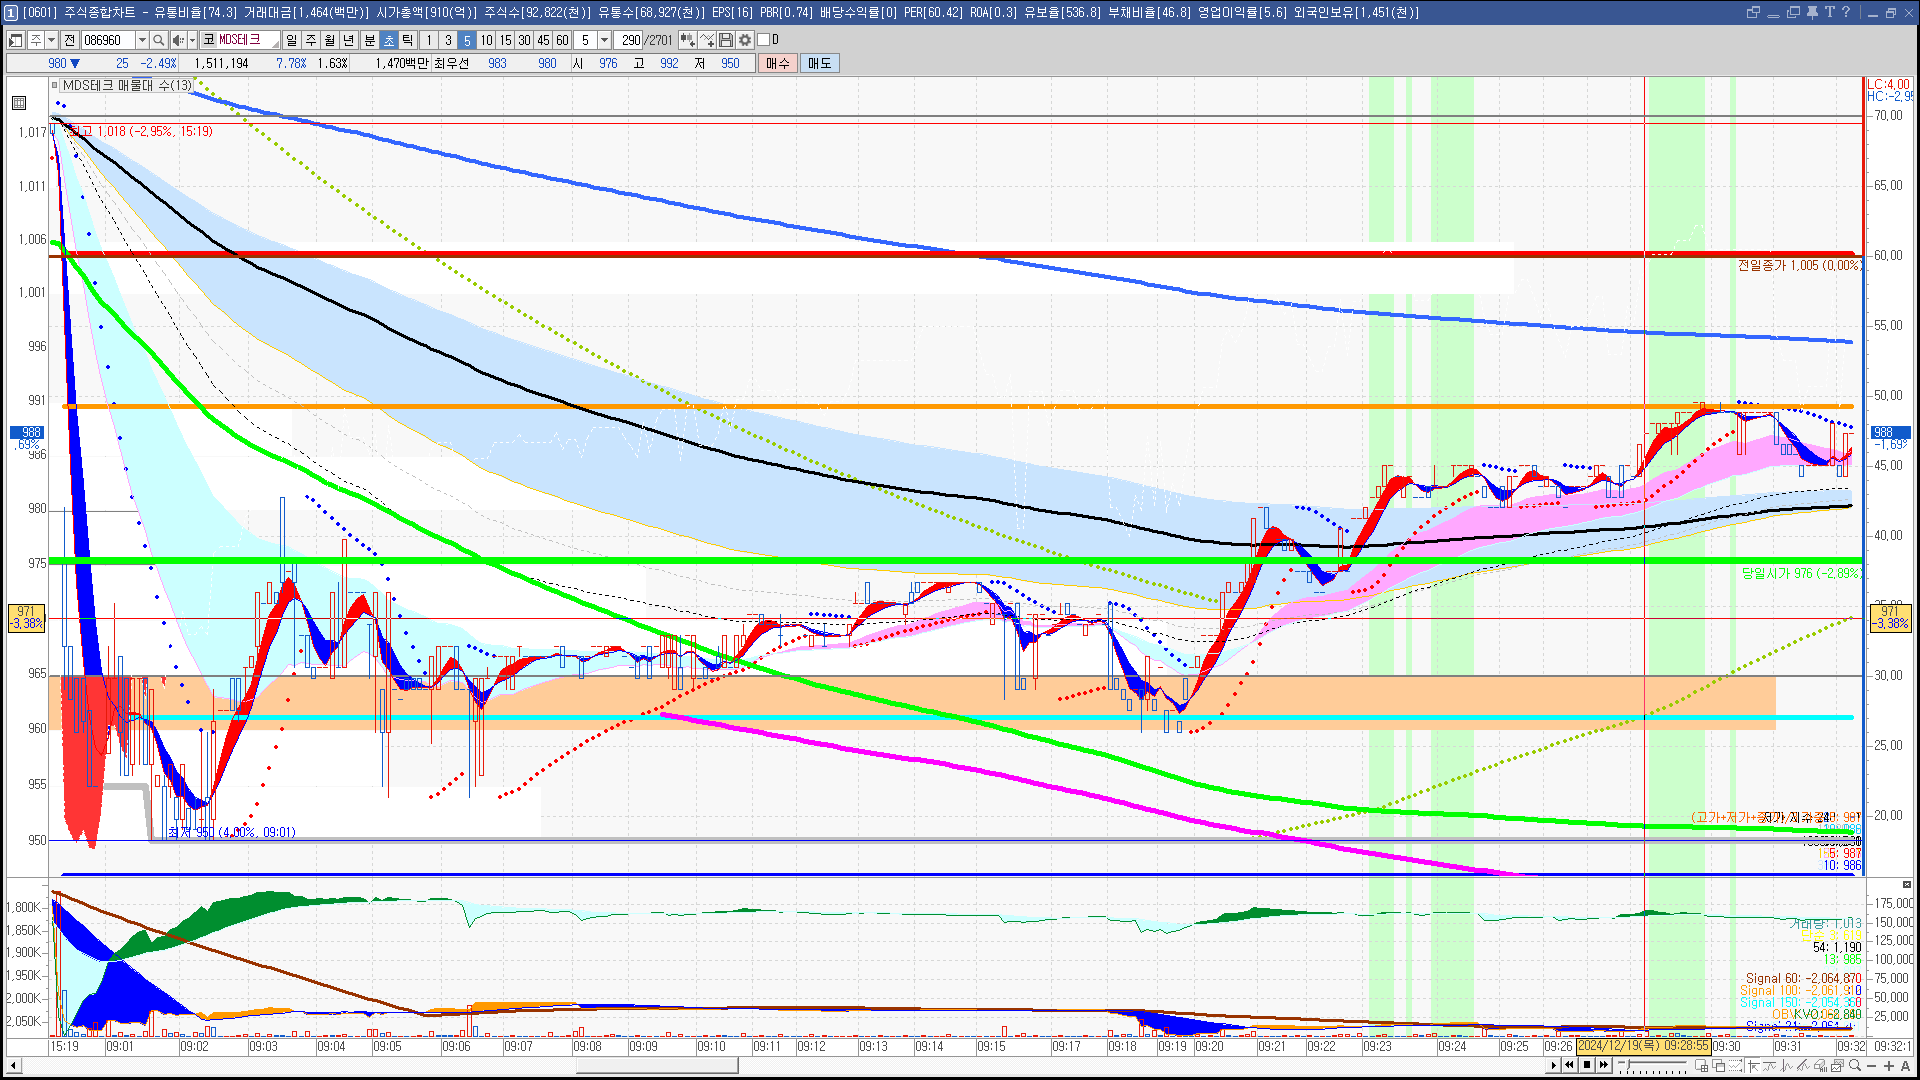
Task: Expand the interval value dropdown arrow
Action: click(604, 40)
